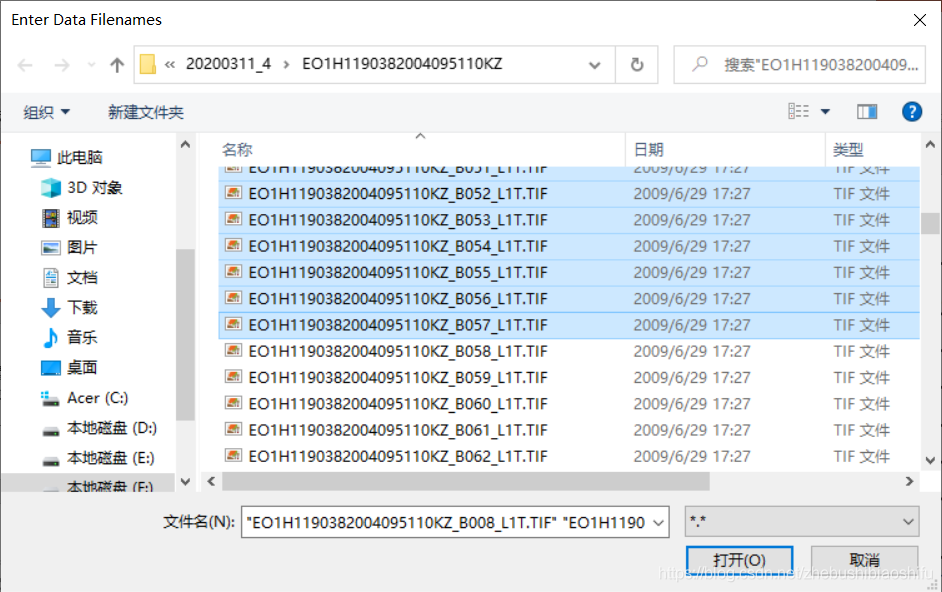The height and width of the screenshot is (592, 942).
Task: Change view layout icon
Action: coord(798,111)
